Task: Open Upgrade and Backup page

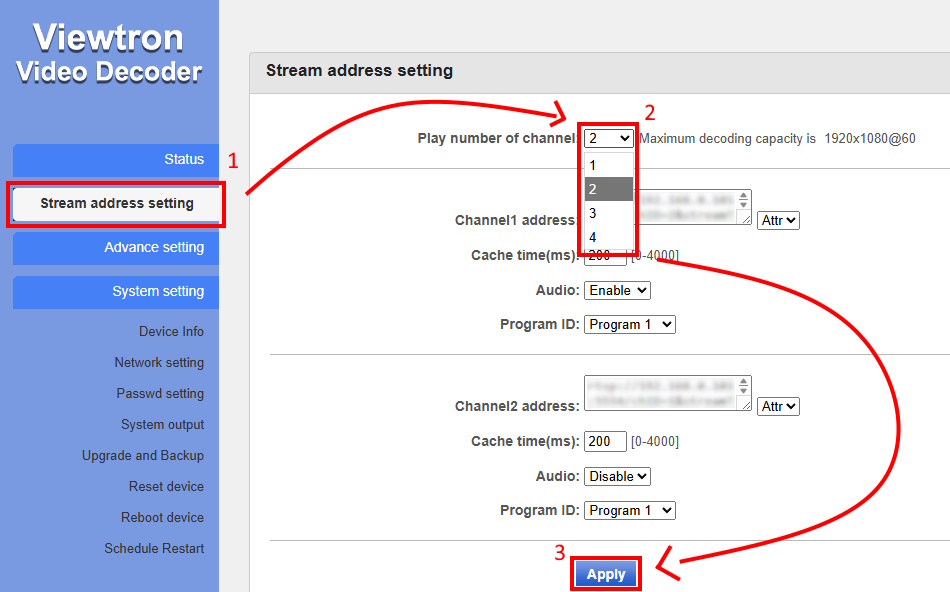Action: 143,456
